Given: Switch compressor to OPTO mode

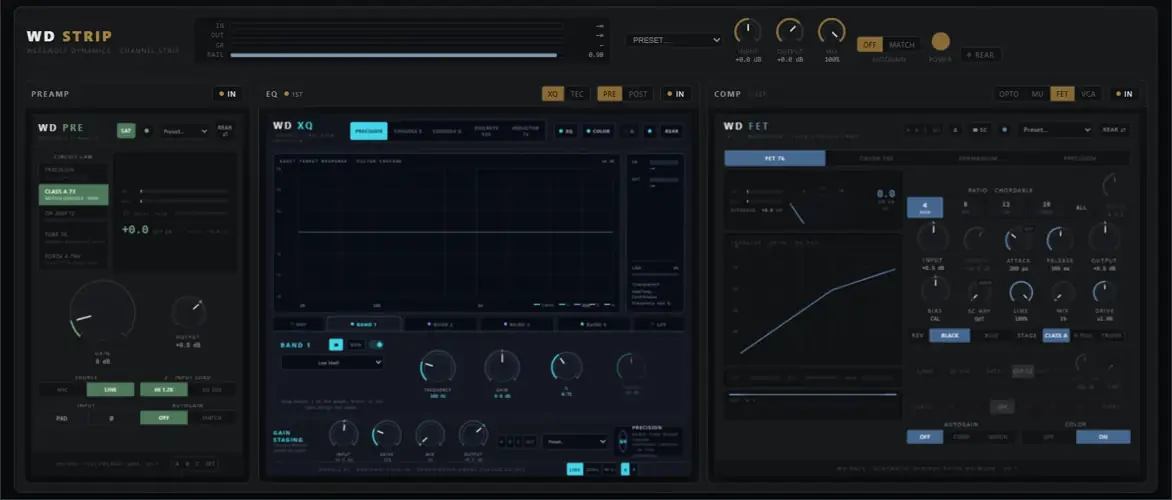Looking at the screenshot, I should coord(1009,94).
